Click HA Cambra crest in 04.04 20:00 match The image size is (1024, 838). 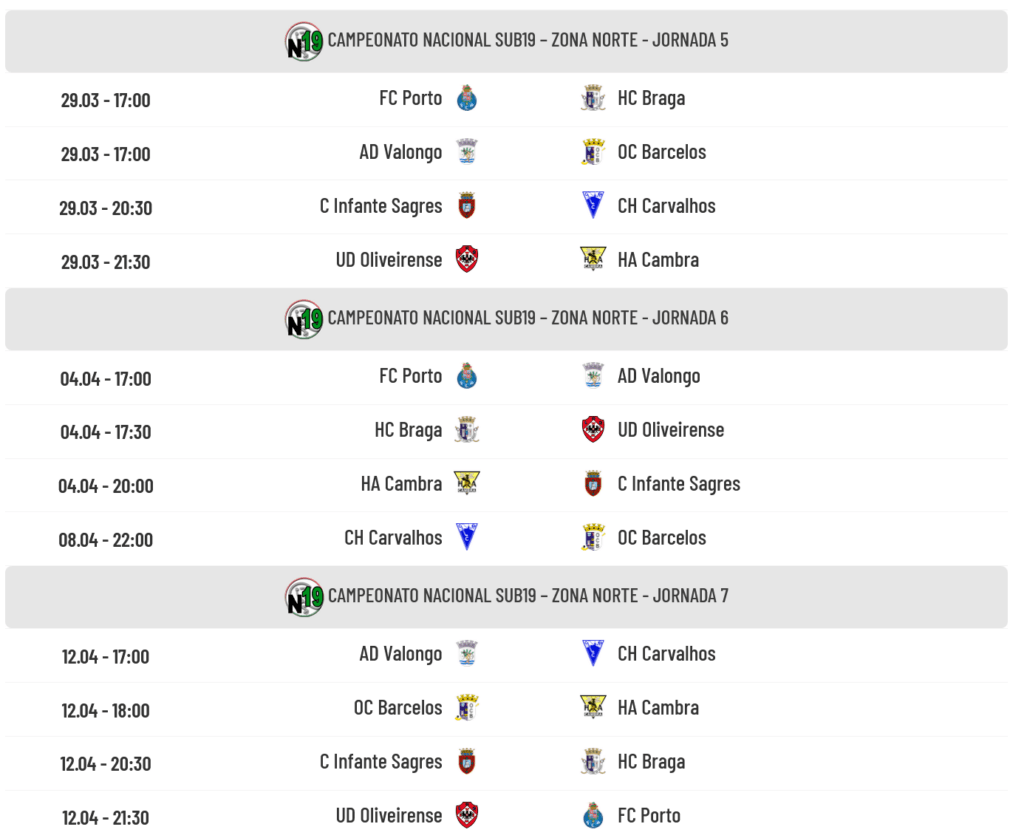(x=466, y=484)
